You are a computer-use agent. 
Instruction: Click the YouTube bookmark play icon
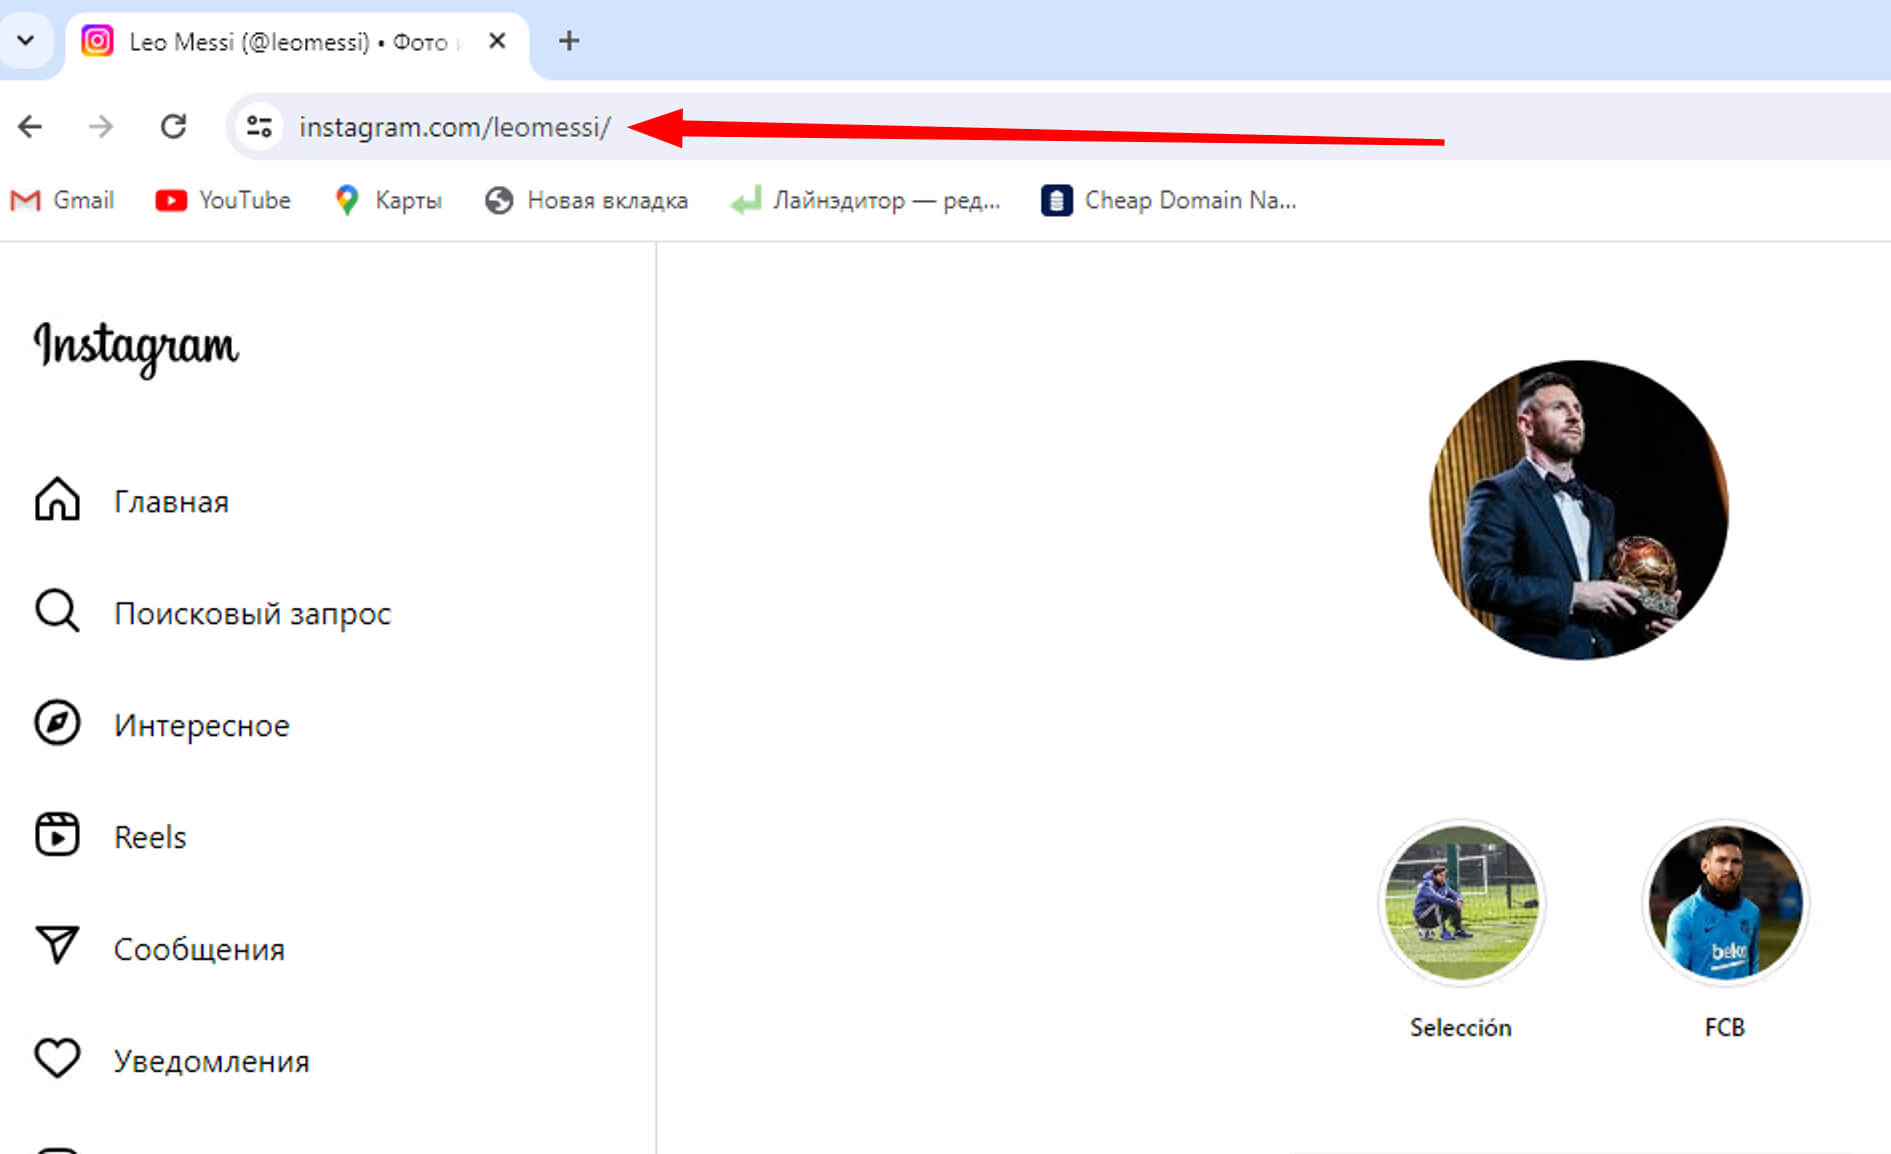click(171, 201)
